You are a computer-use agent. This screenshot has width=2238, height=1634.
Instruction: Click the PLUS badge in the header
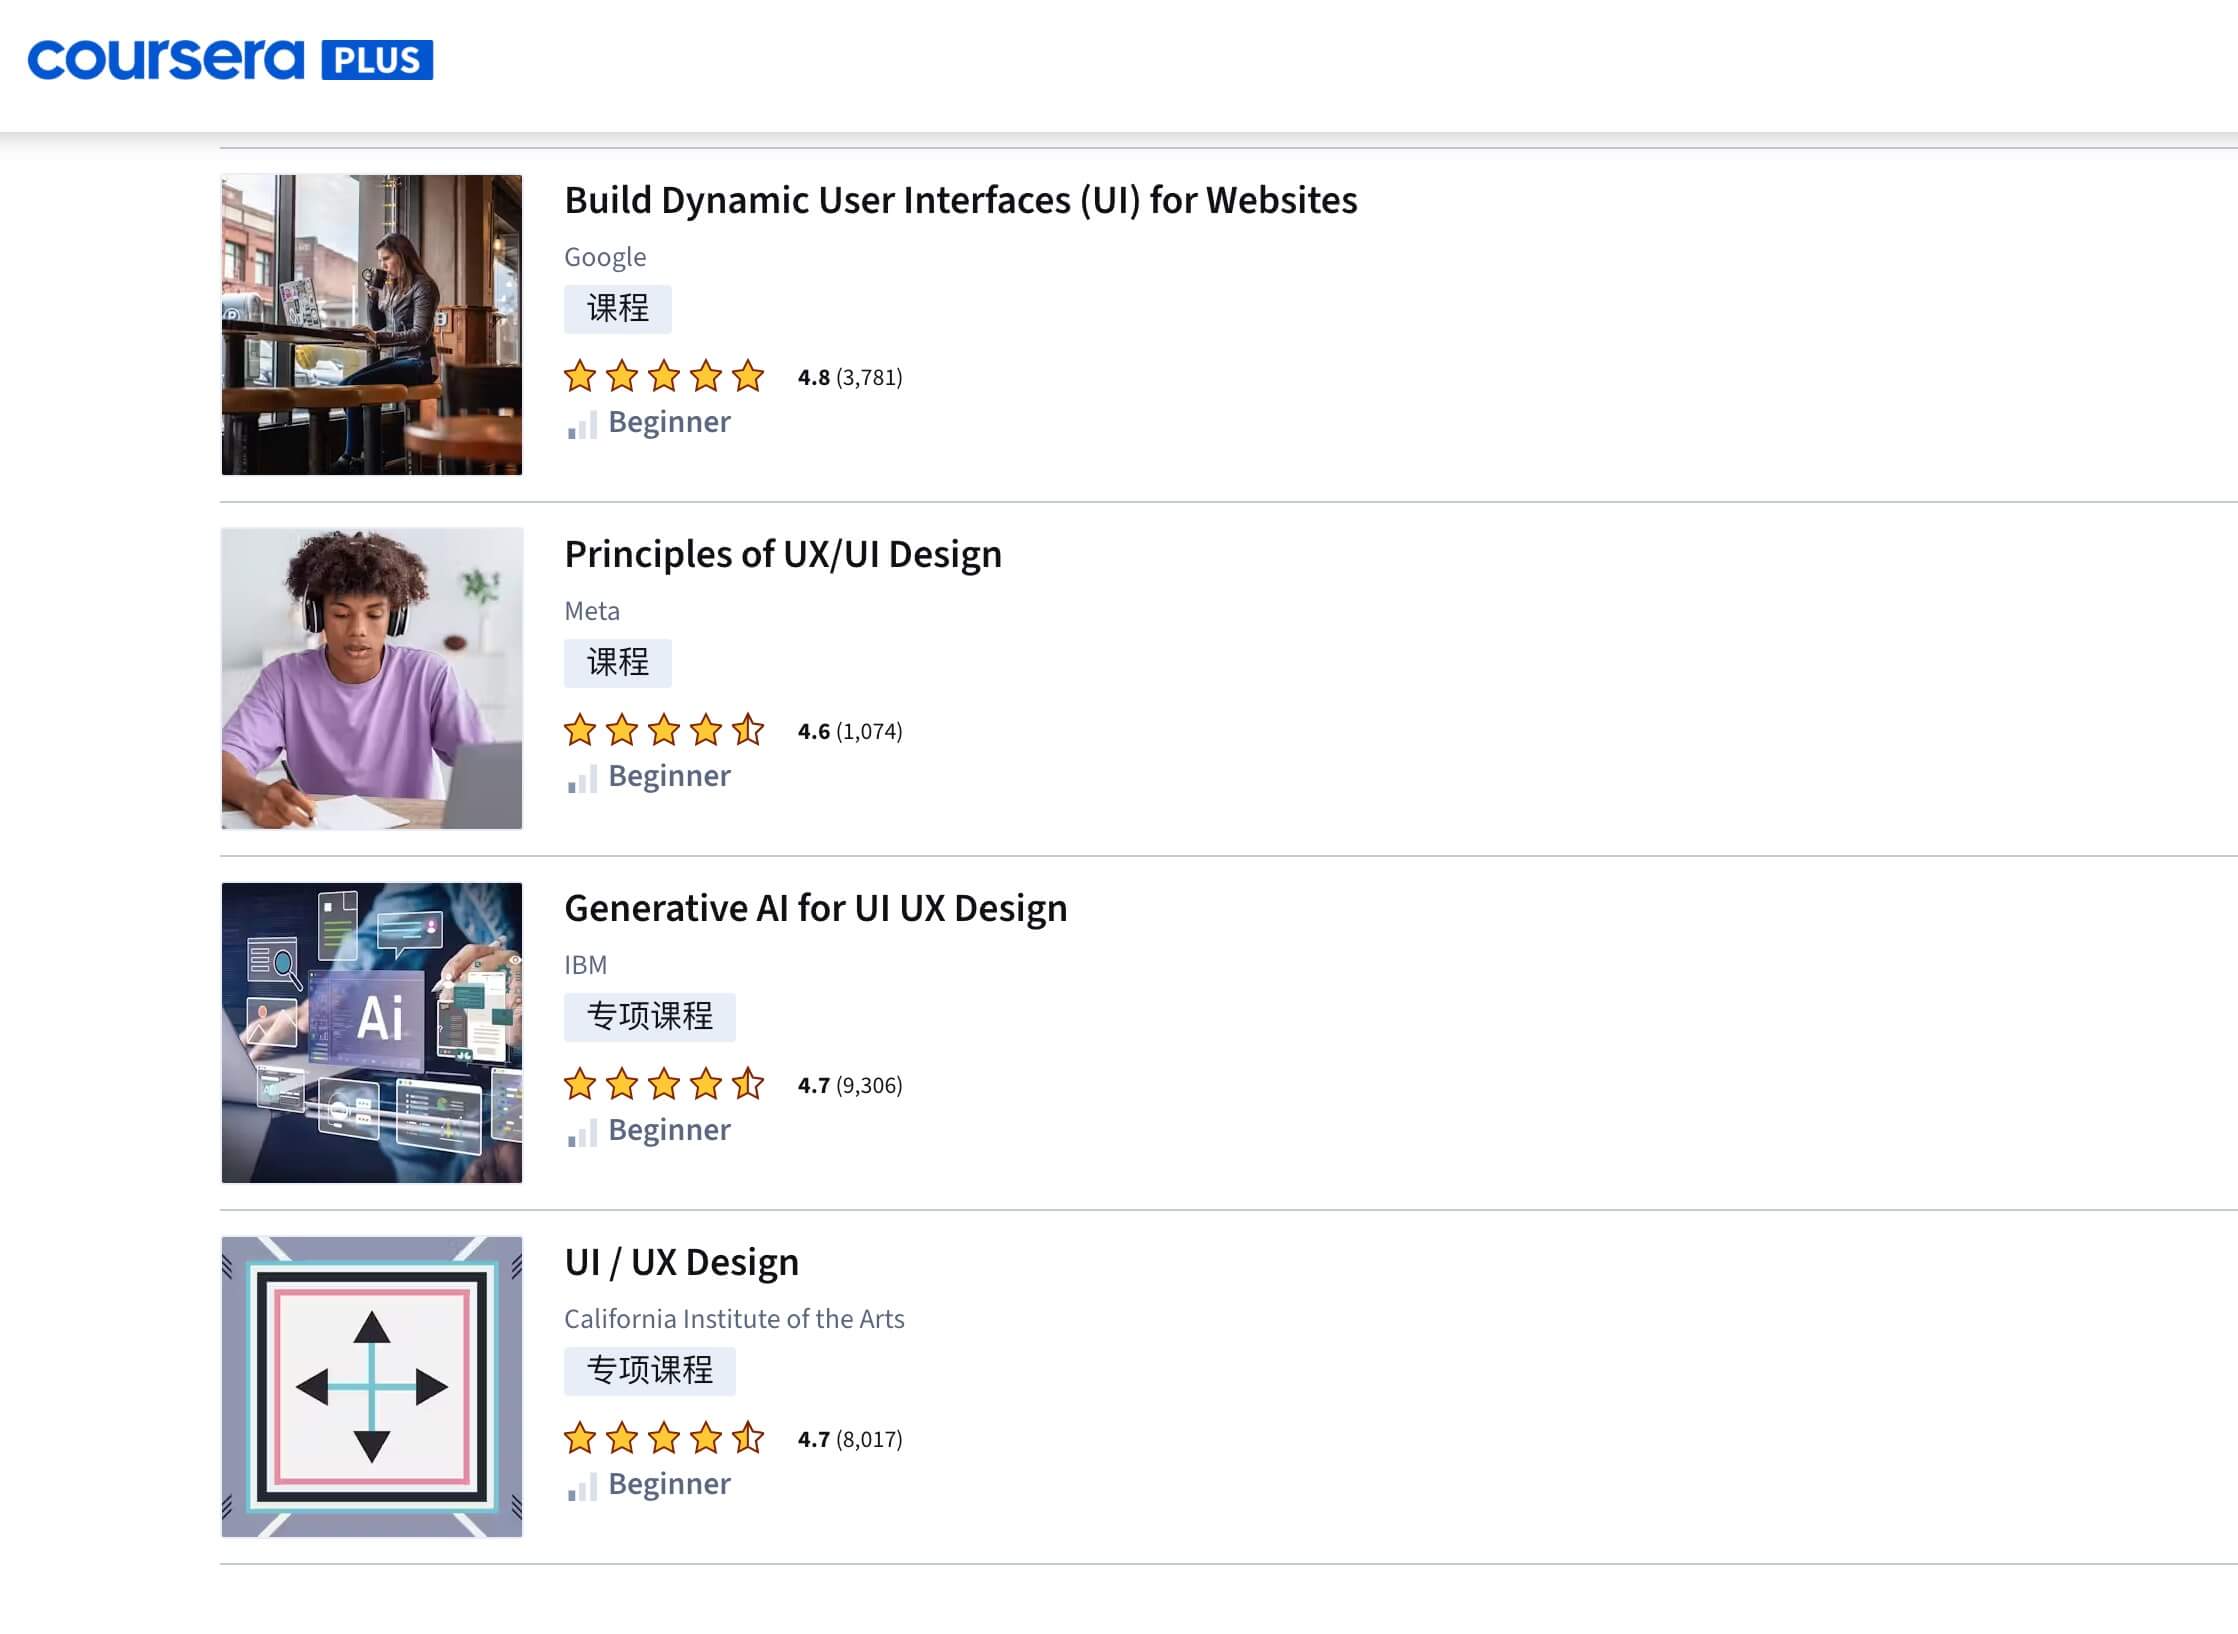point(377,60)
